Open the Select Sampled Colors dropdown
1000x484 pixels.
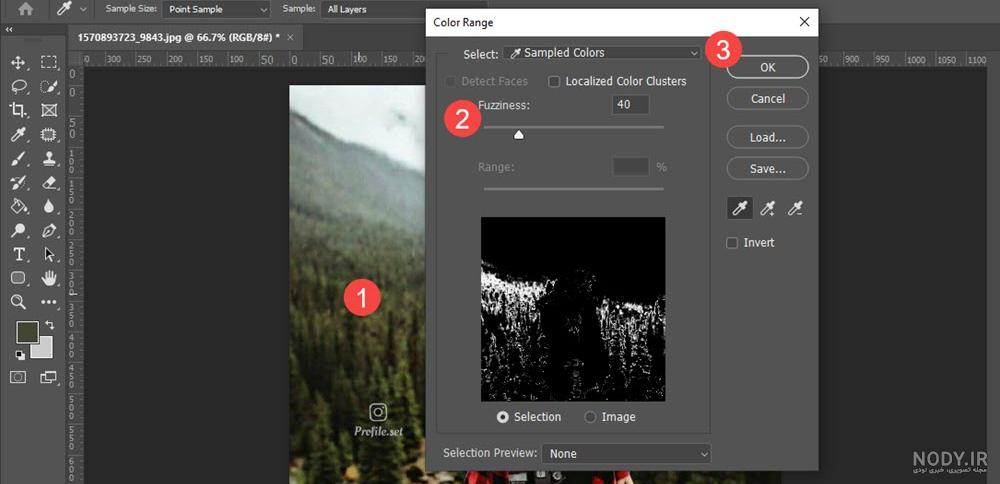tap(602, 54)
